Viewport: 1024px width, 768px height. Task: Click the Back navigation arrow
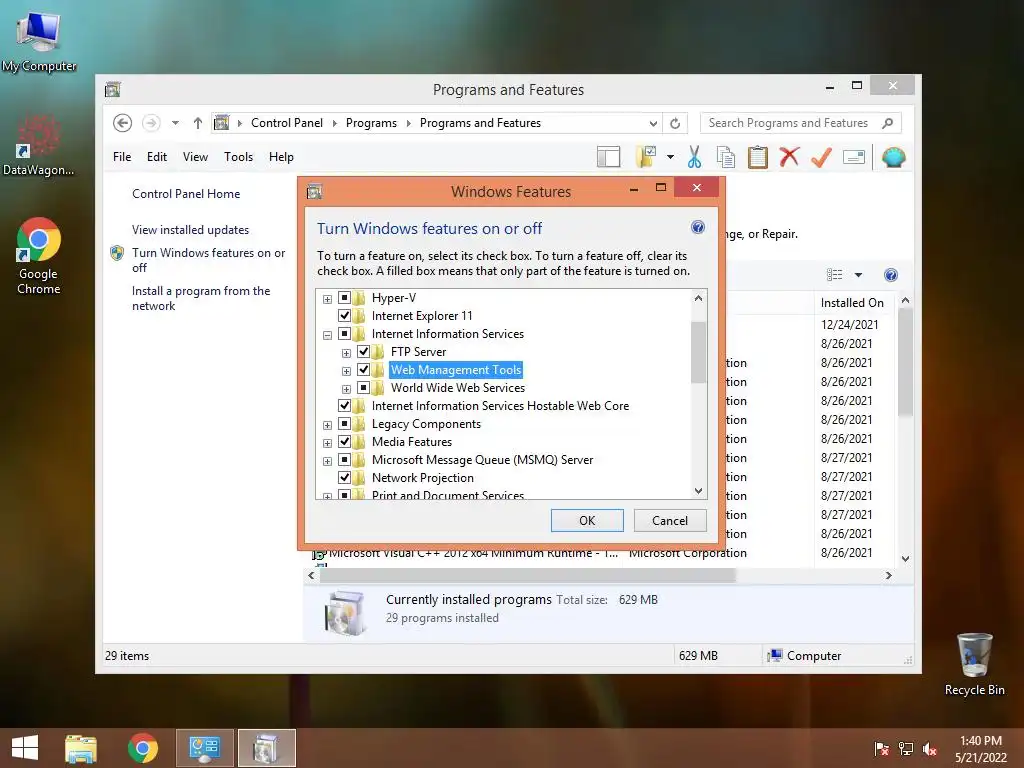122,123
